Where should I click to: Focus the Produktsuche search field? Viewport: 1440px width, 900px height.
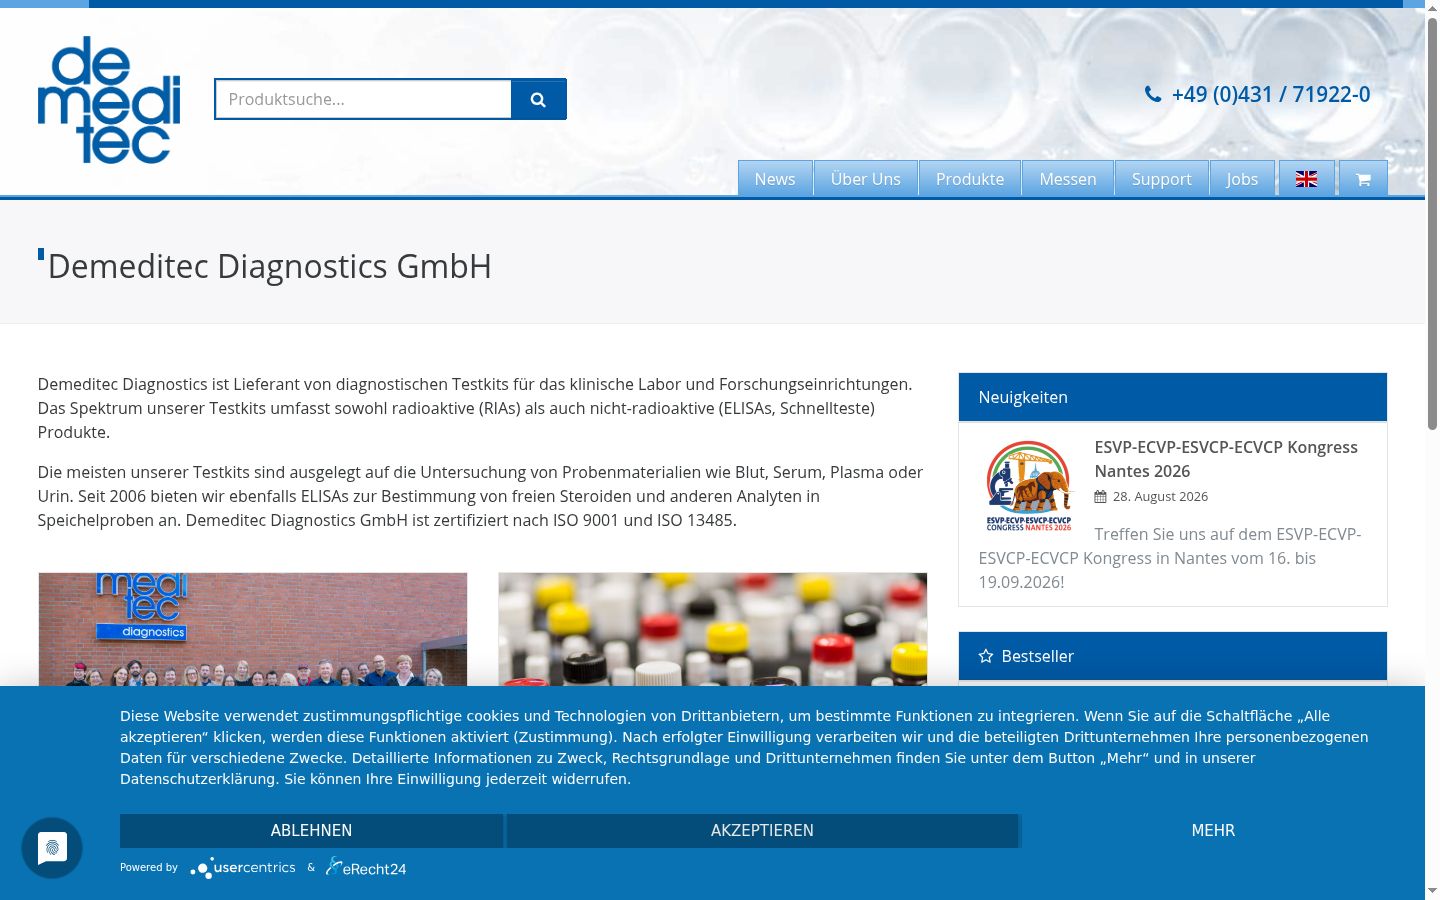(x=363, y=99)
